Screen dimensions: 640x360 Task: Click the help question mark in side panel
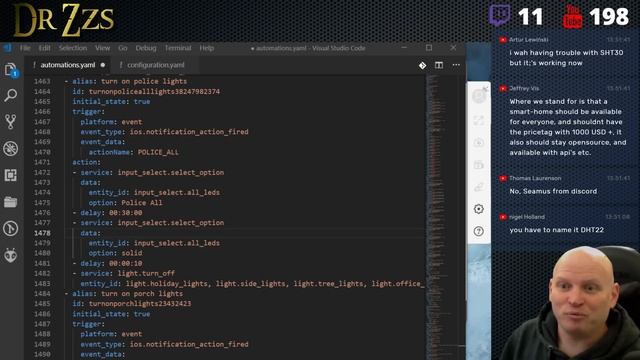point(479,231)
